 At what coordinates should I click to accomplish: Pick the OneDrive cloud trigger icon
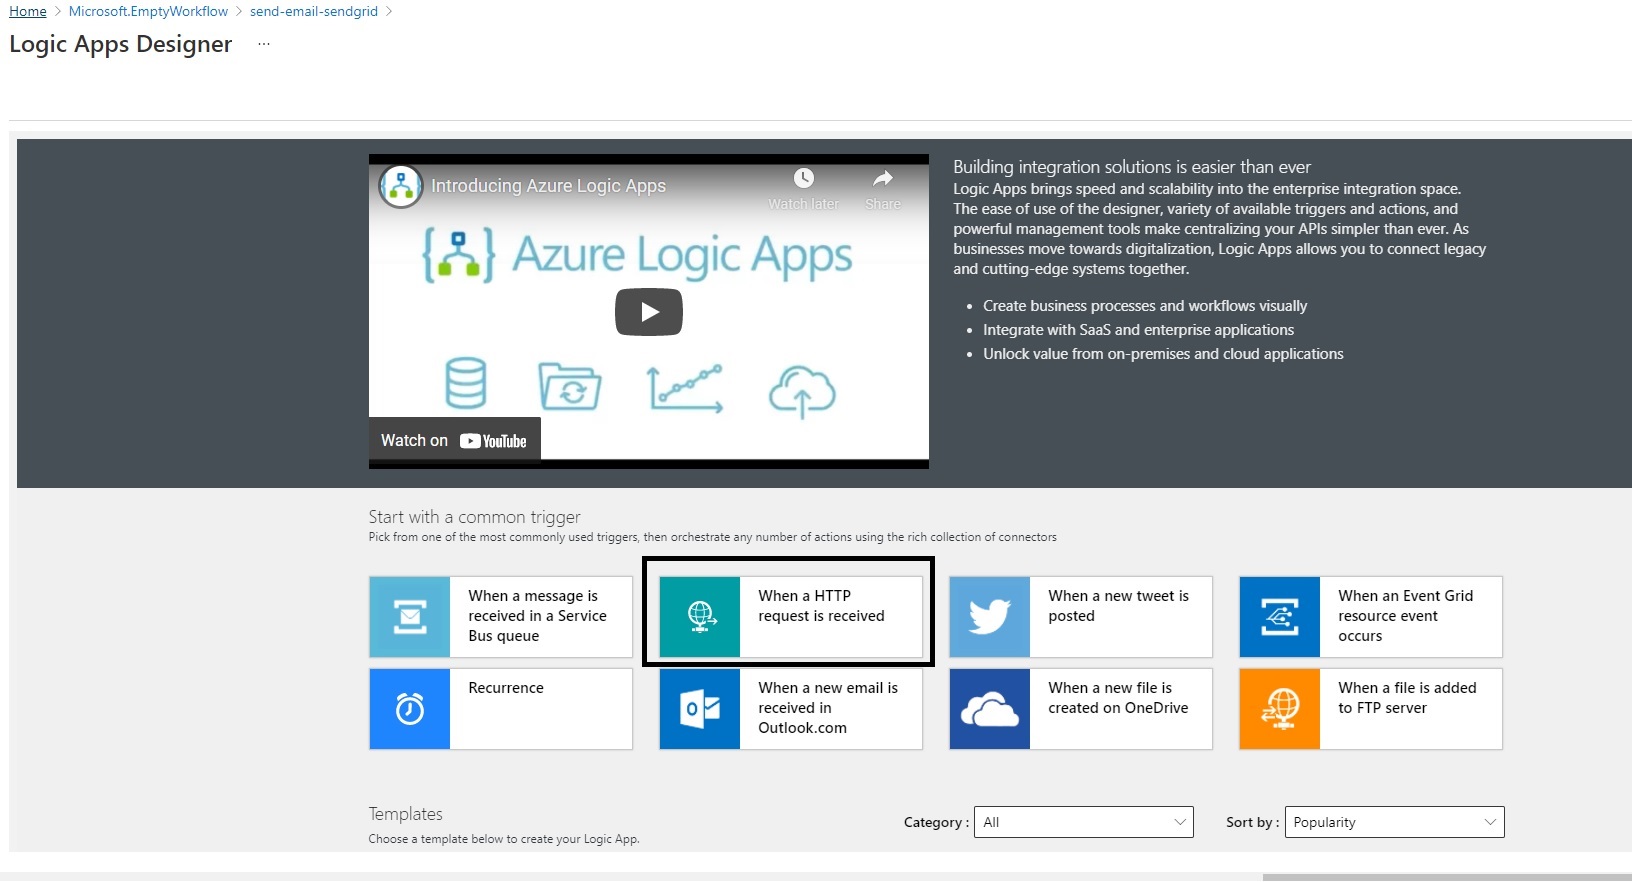(990, 709)
